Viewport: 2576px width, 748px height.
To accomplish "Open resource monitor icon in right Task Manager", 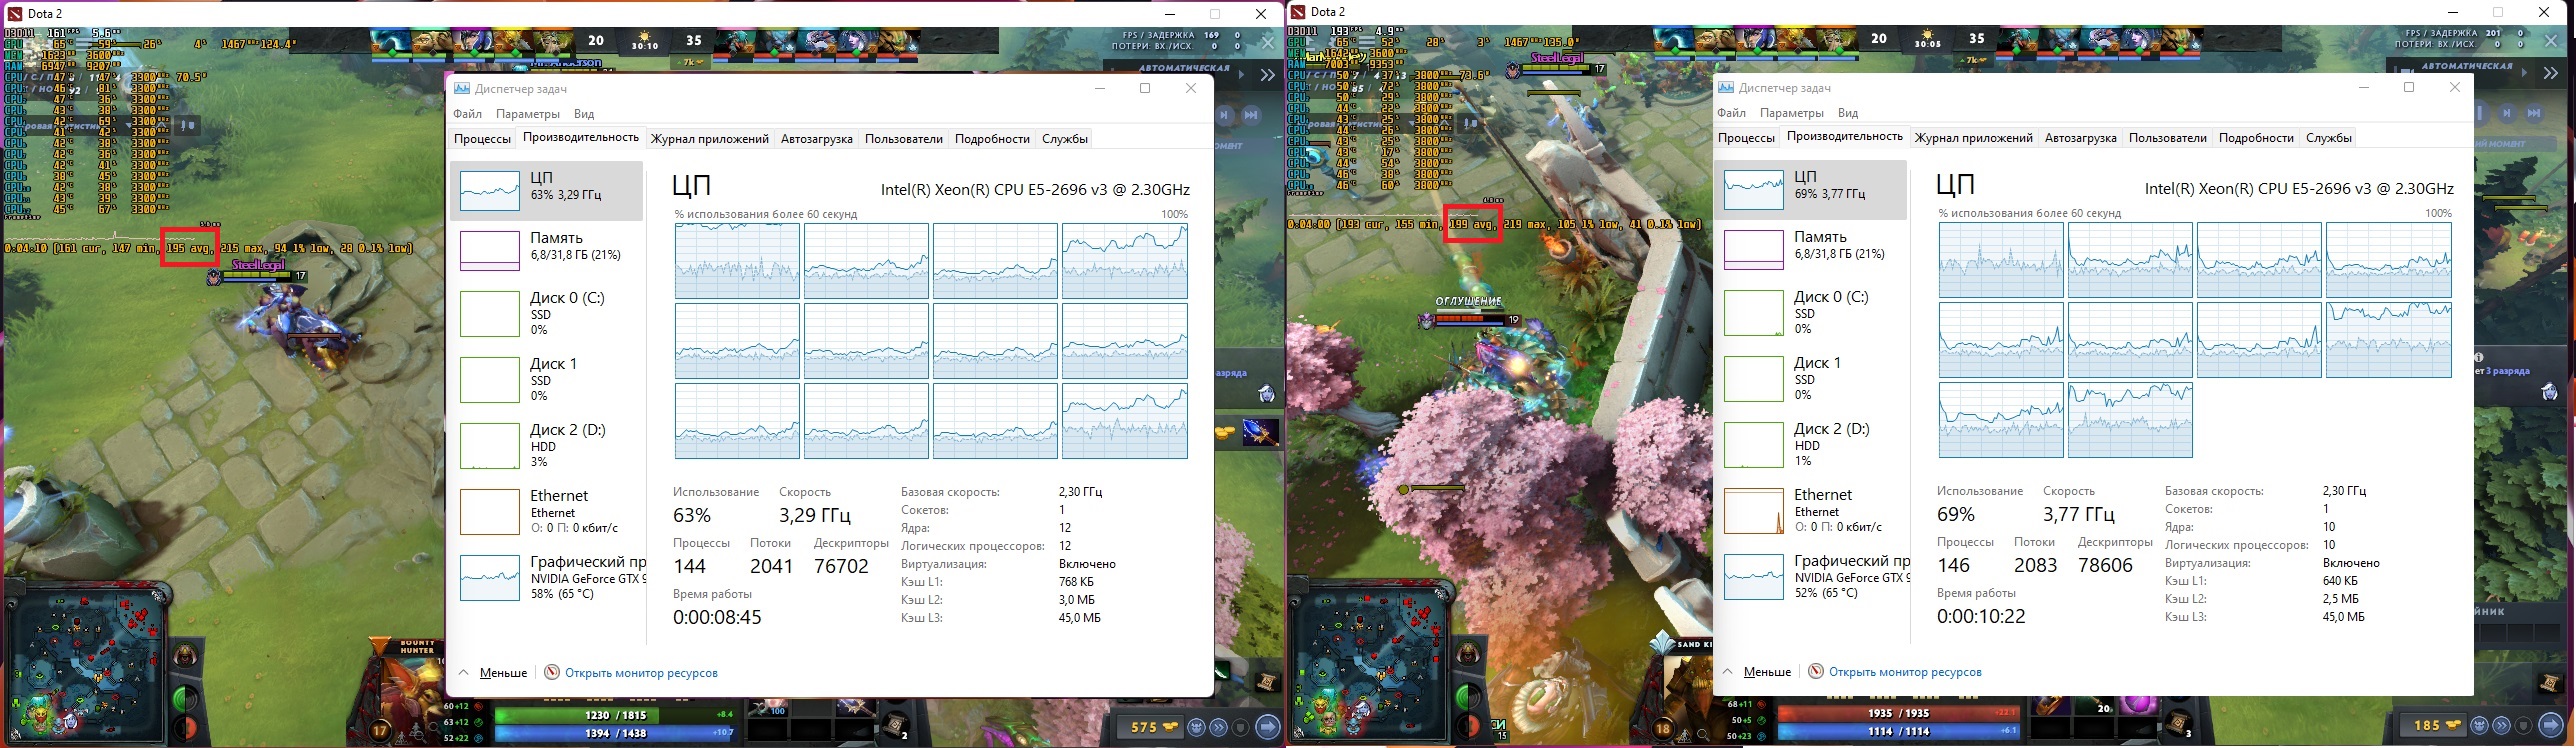I will (x=1816, y=671).
